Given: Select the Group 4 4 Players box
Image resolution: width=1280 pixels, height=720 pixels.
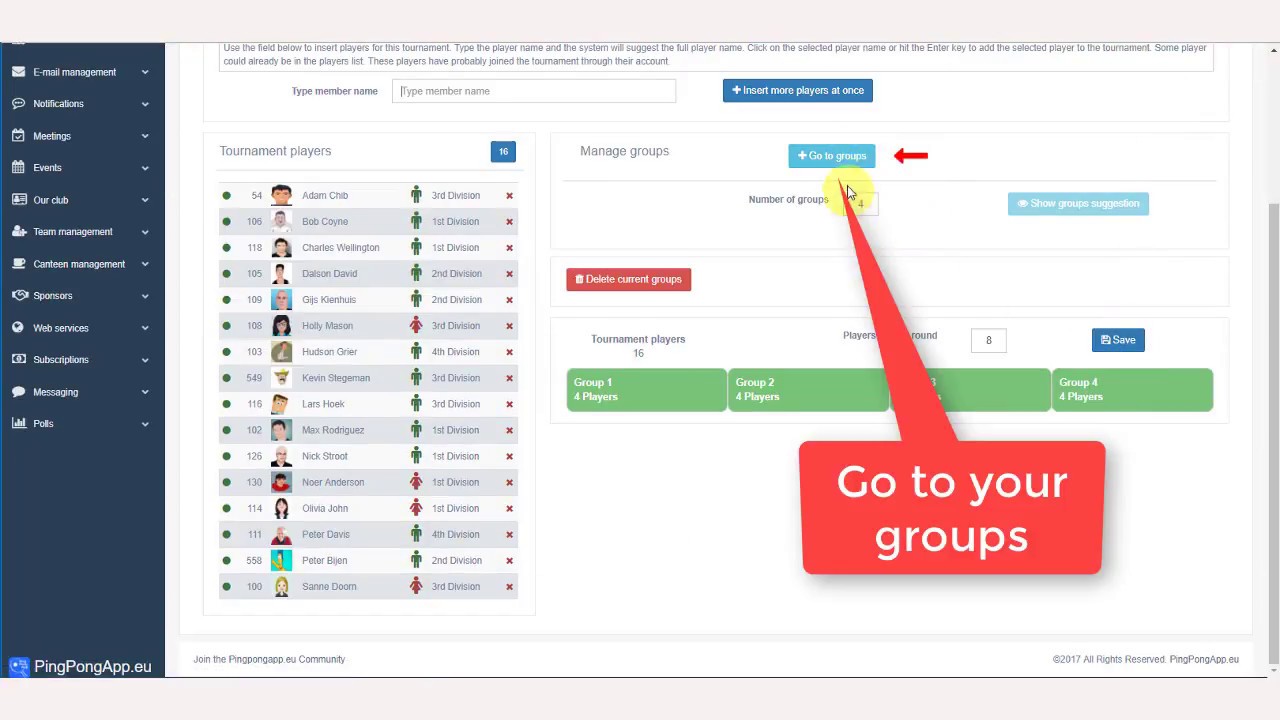Looking at the screenshot, I should (1132, 390).
